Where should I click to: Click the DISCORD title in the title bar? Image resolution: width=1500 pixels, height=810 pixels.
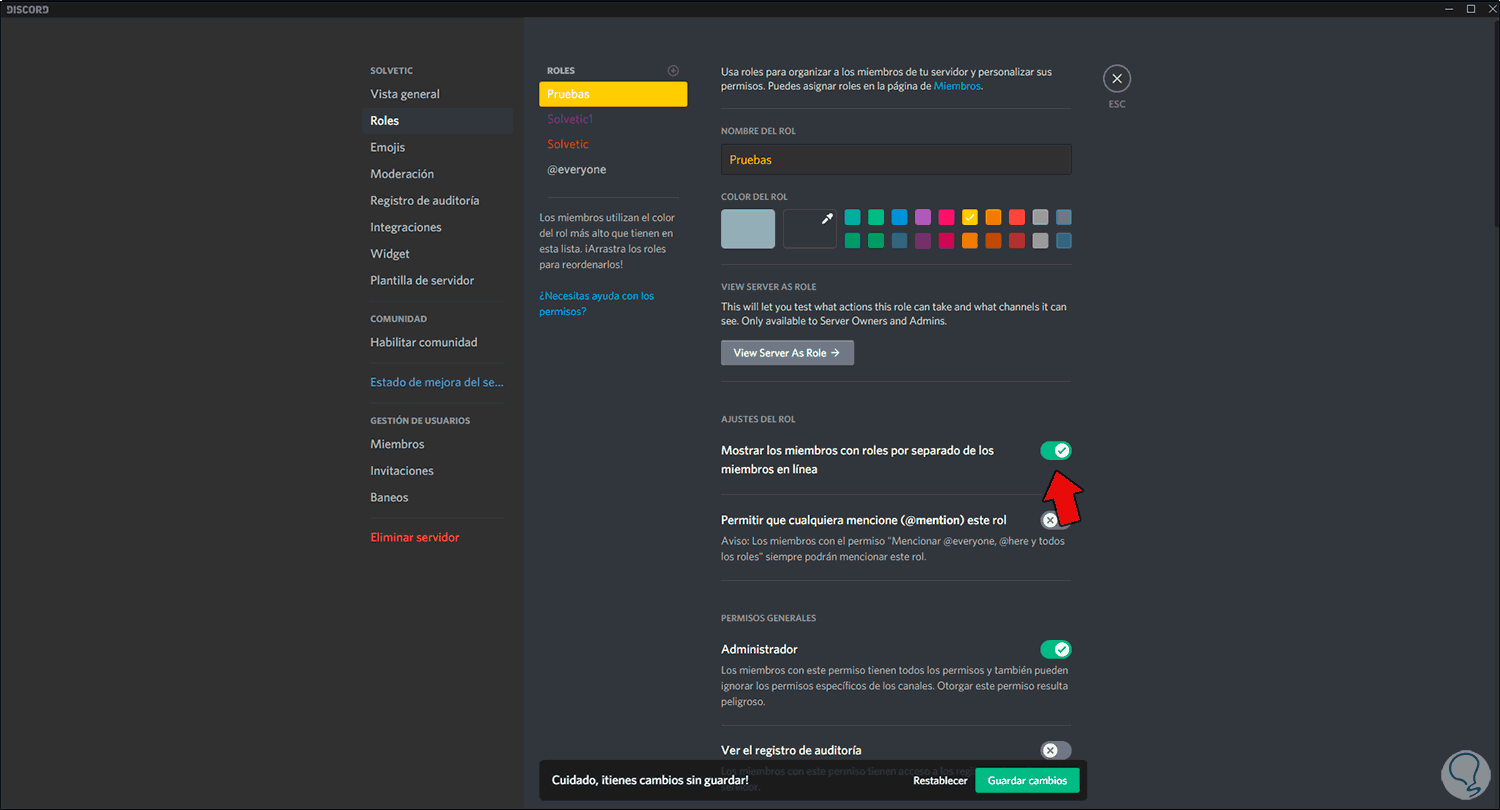28,9
